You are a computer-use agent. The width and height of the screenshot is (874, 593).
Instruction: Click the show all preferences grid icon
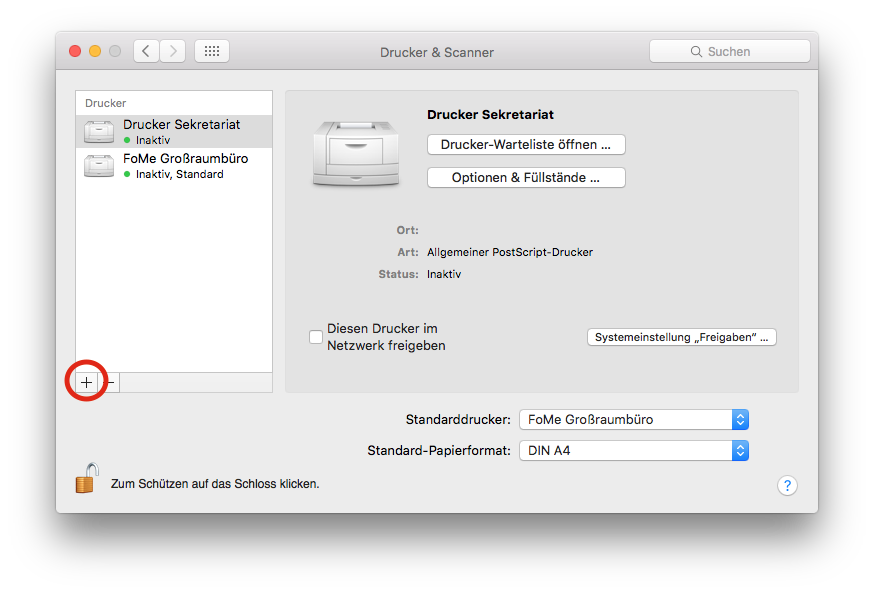(x=212, y=51)
